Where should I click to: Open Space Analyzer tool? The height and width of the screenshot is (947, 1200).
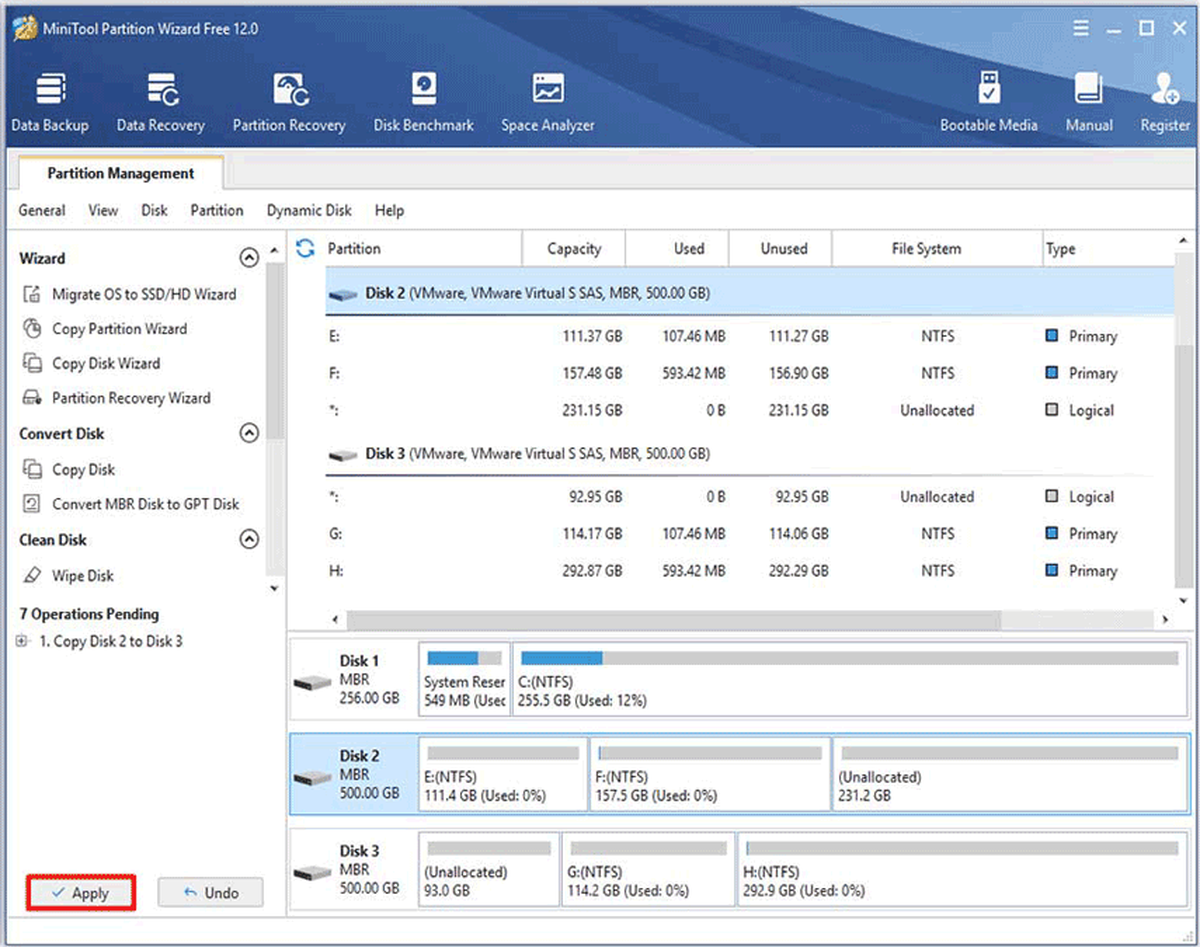pyautogui.click(x=548, y=102)
